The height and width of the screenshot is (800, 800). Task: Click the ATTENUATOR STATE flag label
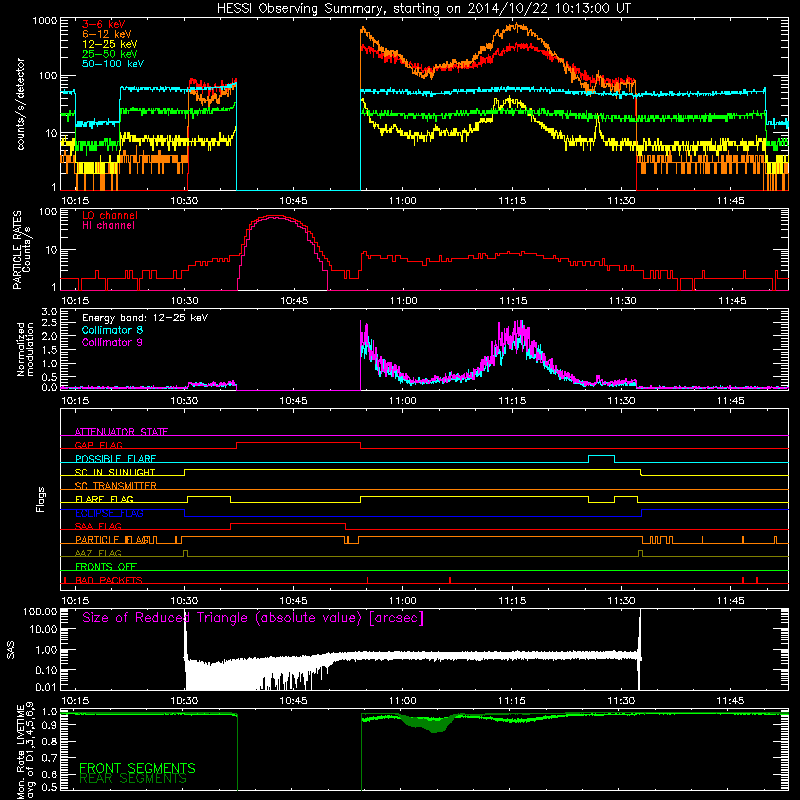pyautogui.click(x=121, y=432)
